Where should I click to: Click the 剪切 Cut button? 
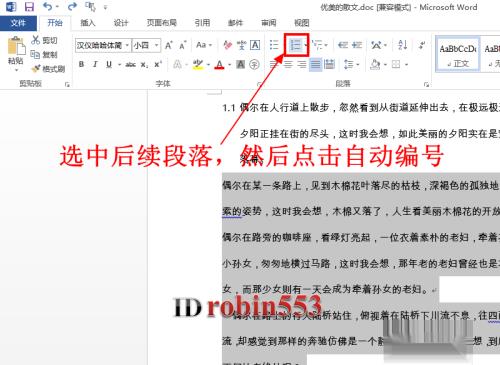pos(44,40)
